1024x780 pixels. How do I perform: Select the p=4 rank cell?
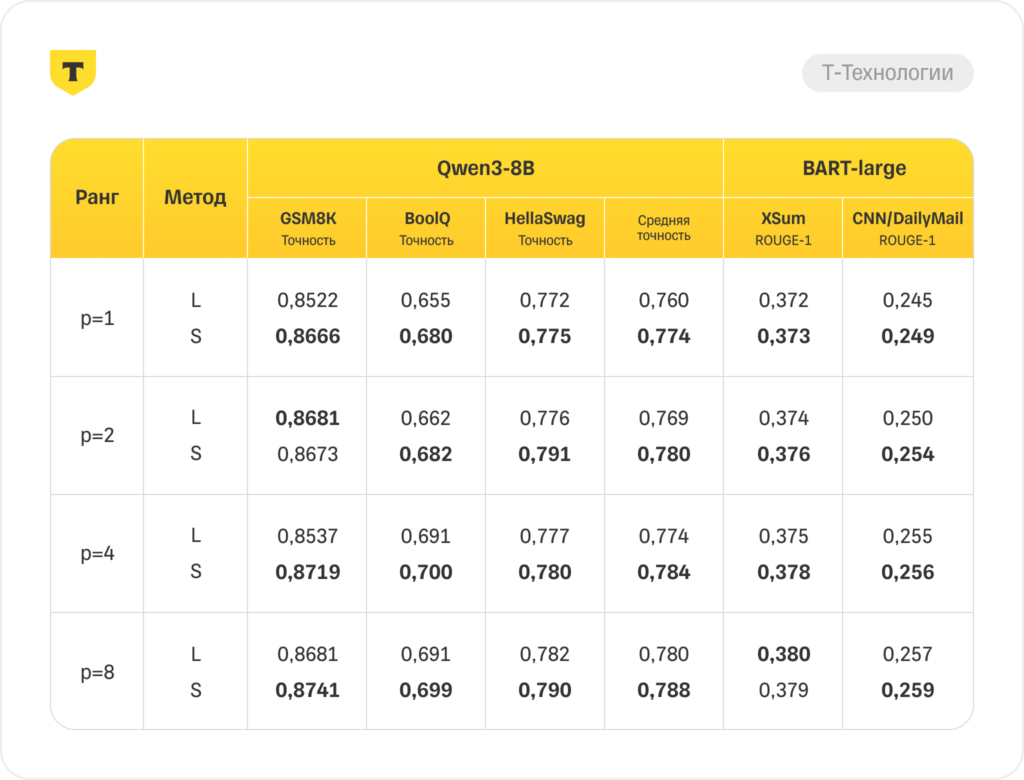click(97, 553)
